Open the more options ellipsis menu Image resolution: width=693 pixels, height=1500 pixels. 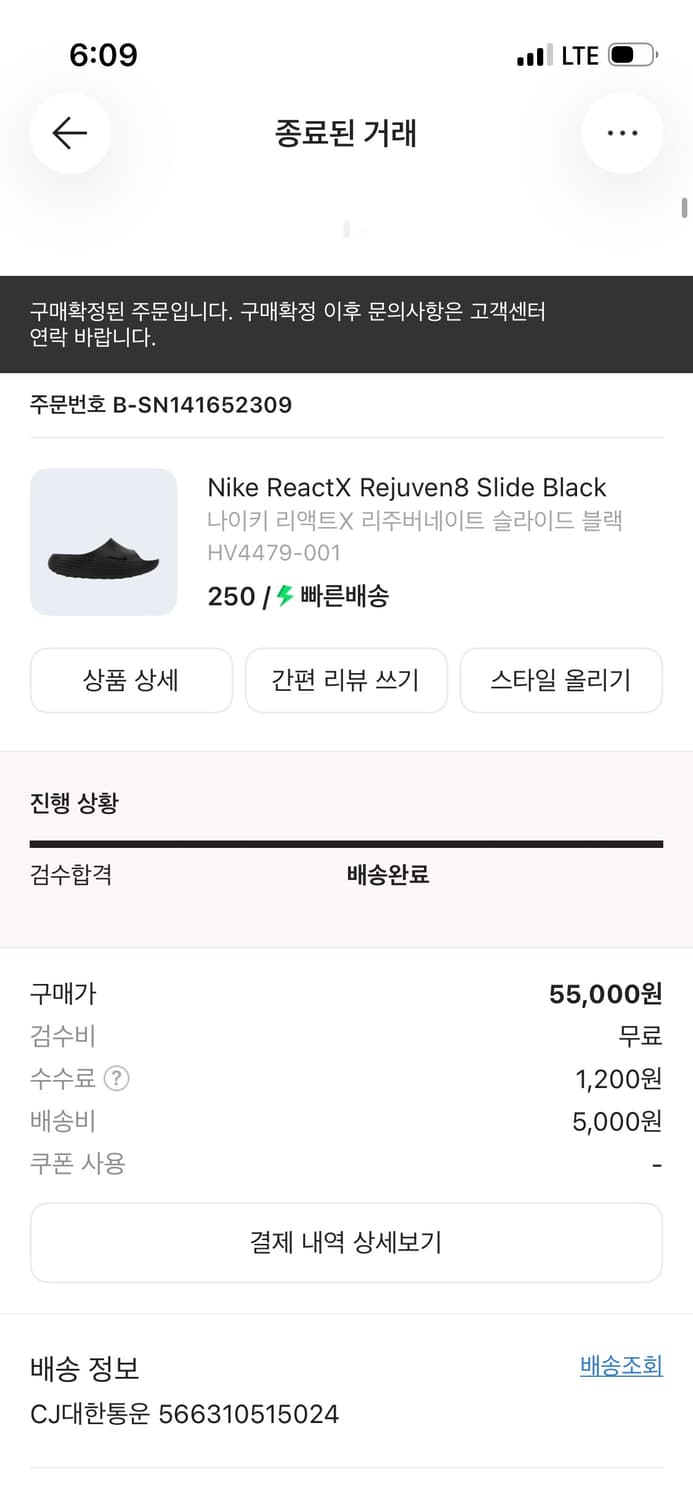tap(622, 133)
